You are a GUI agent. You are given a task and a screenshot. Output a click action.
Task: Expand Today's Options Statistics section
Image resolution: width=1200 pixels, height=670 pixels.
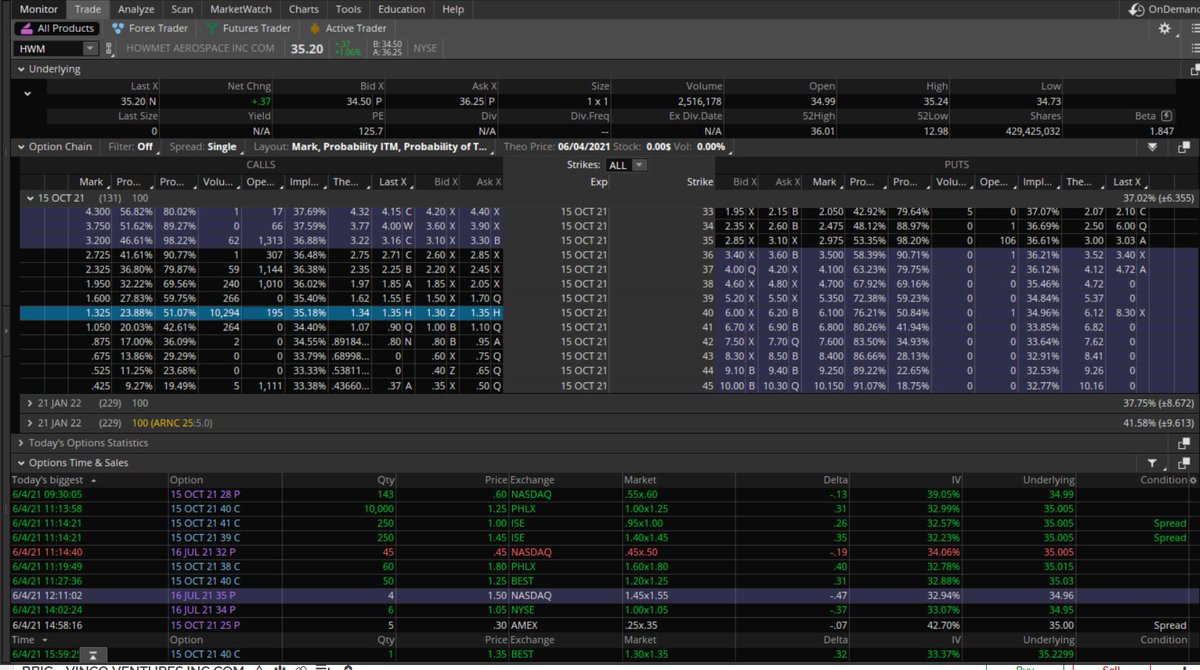(x=21, y=443)
